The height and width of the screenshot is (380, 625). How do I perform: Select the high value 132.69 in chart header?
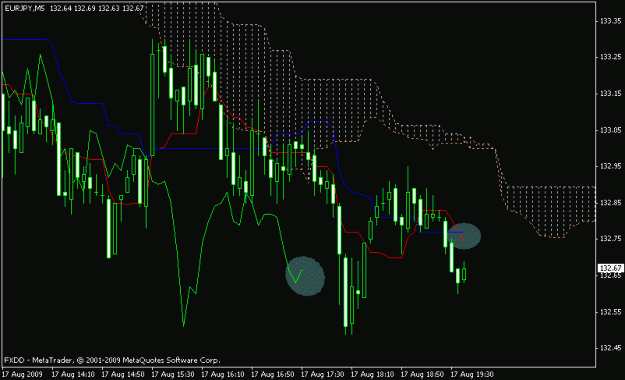[85, 8]
